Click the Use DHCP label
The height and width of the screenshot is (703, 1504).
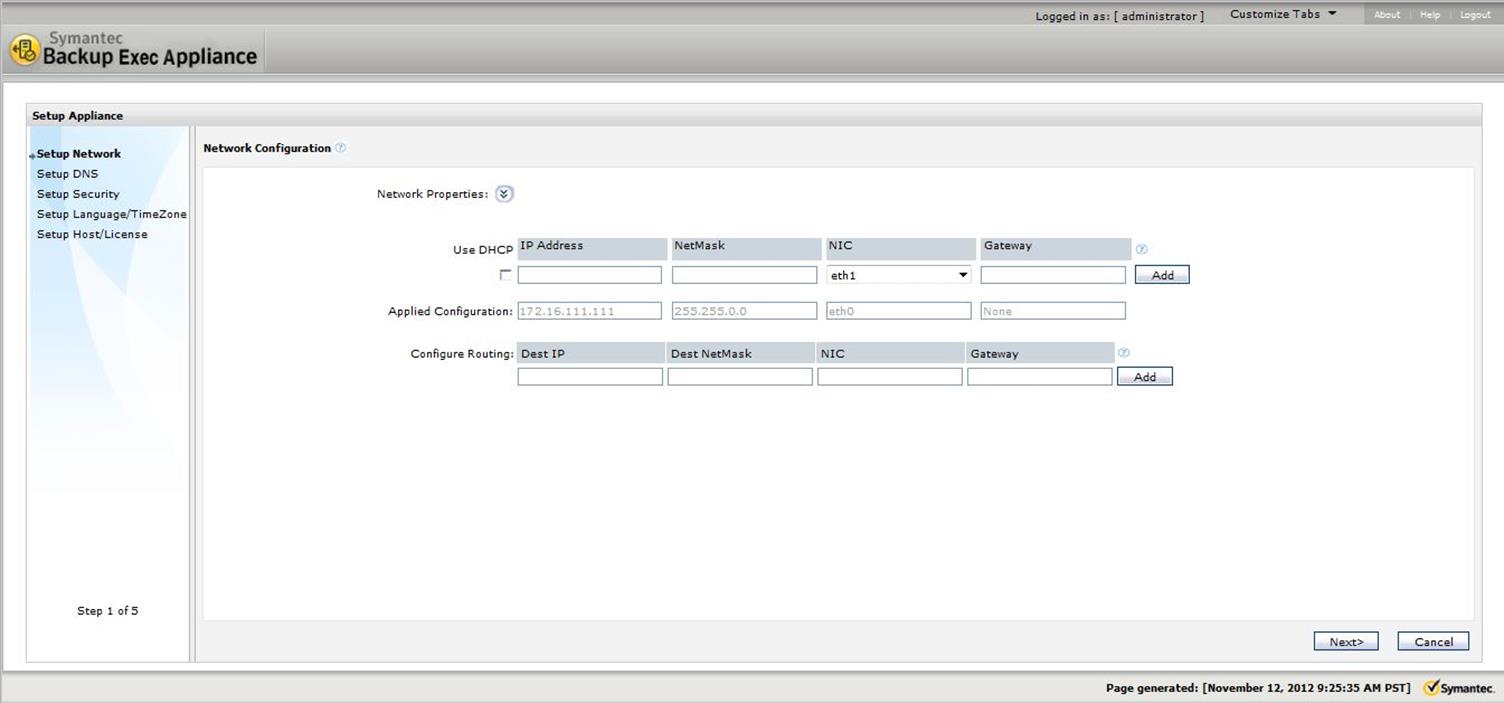483,250
